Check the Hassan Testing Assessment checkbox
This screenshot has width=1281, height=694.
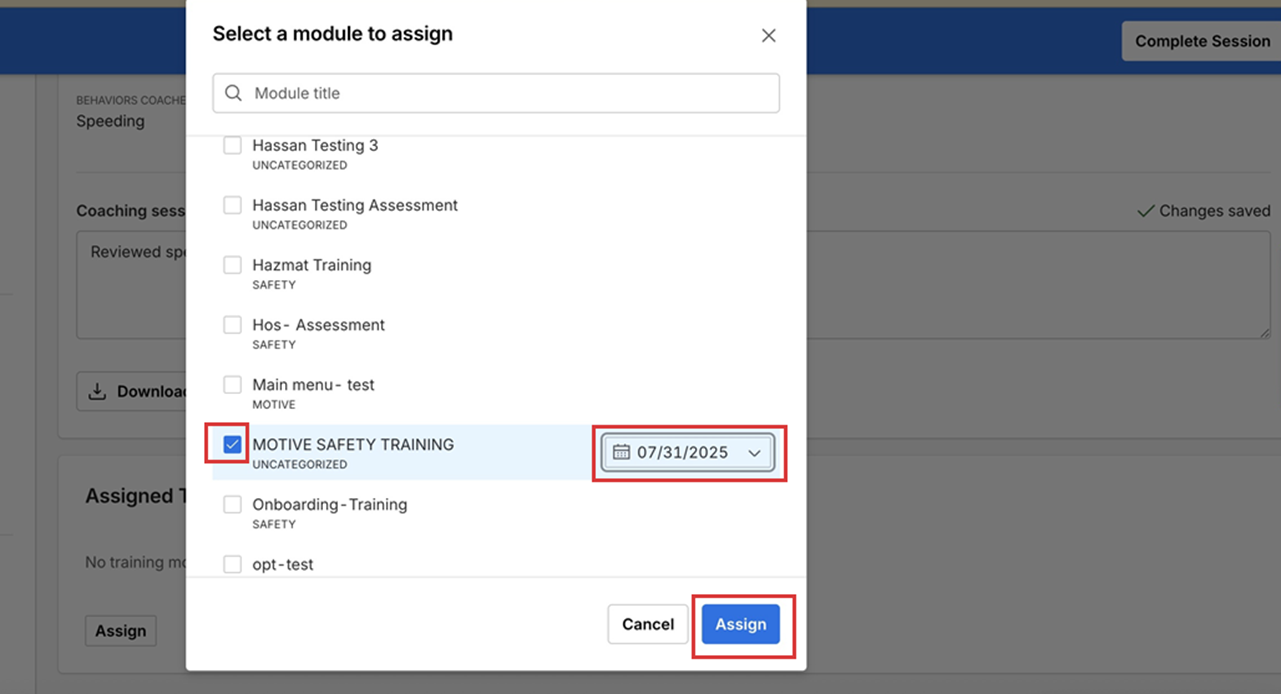pyautogui.click(x=232, y=205)
